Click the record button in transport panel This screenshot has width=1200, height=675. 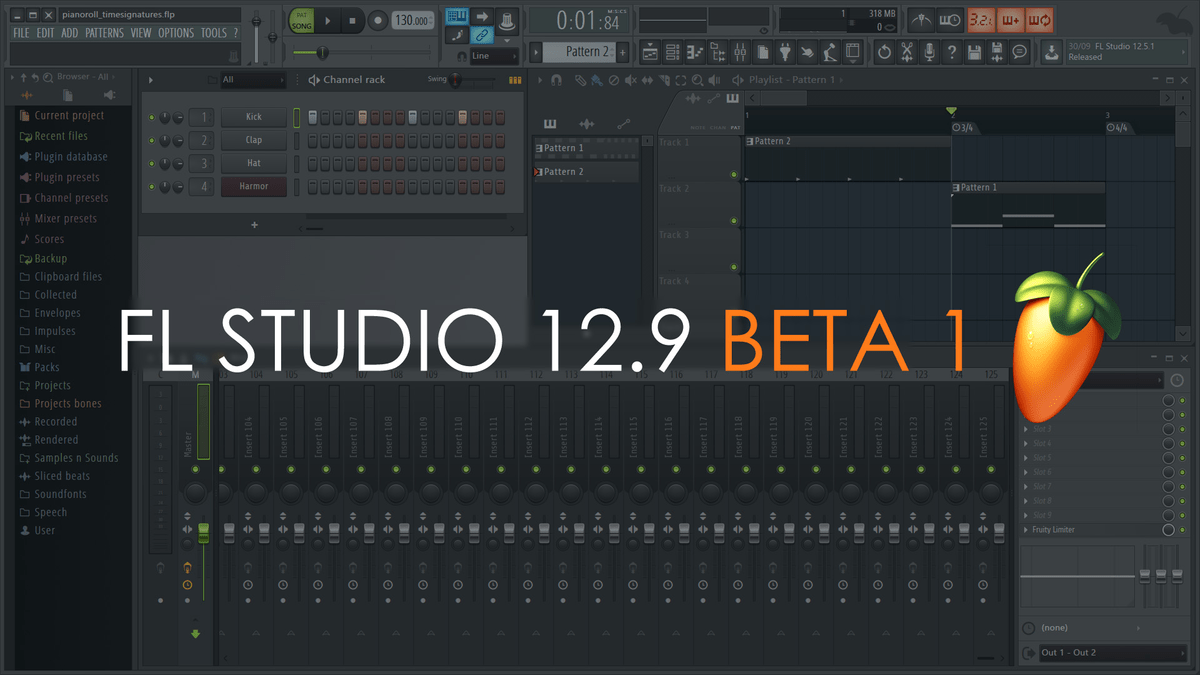pyautogui.click(x=378, y=20)
